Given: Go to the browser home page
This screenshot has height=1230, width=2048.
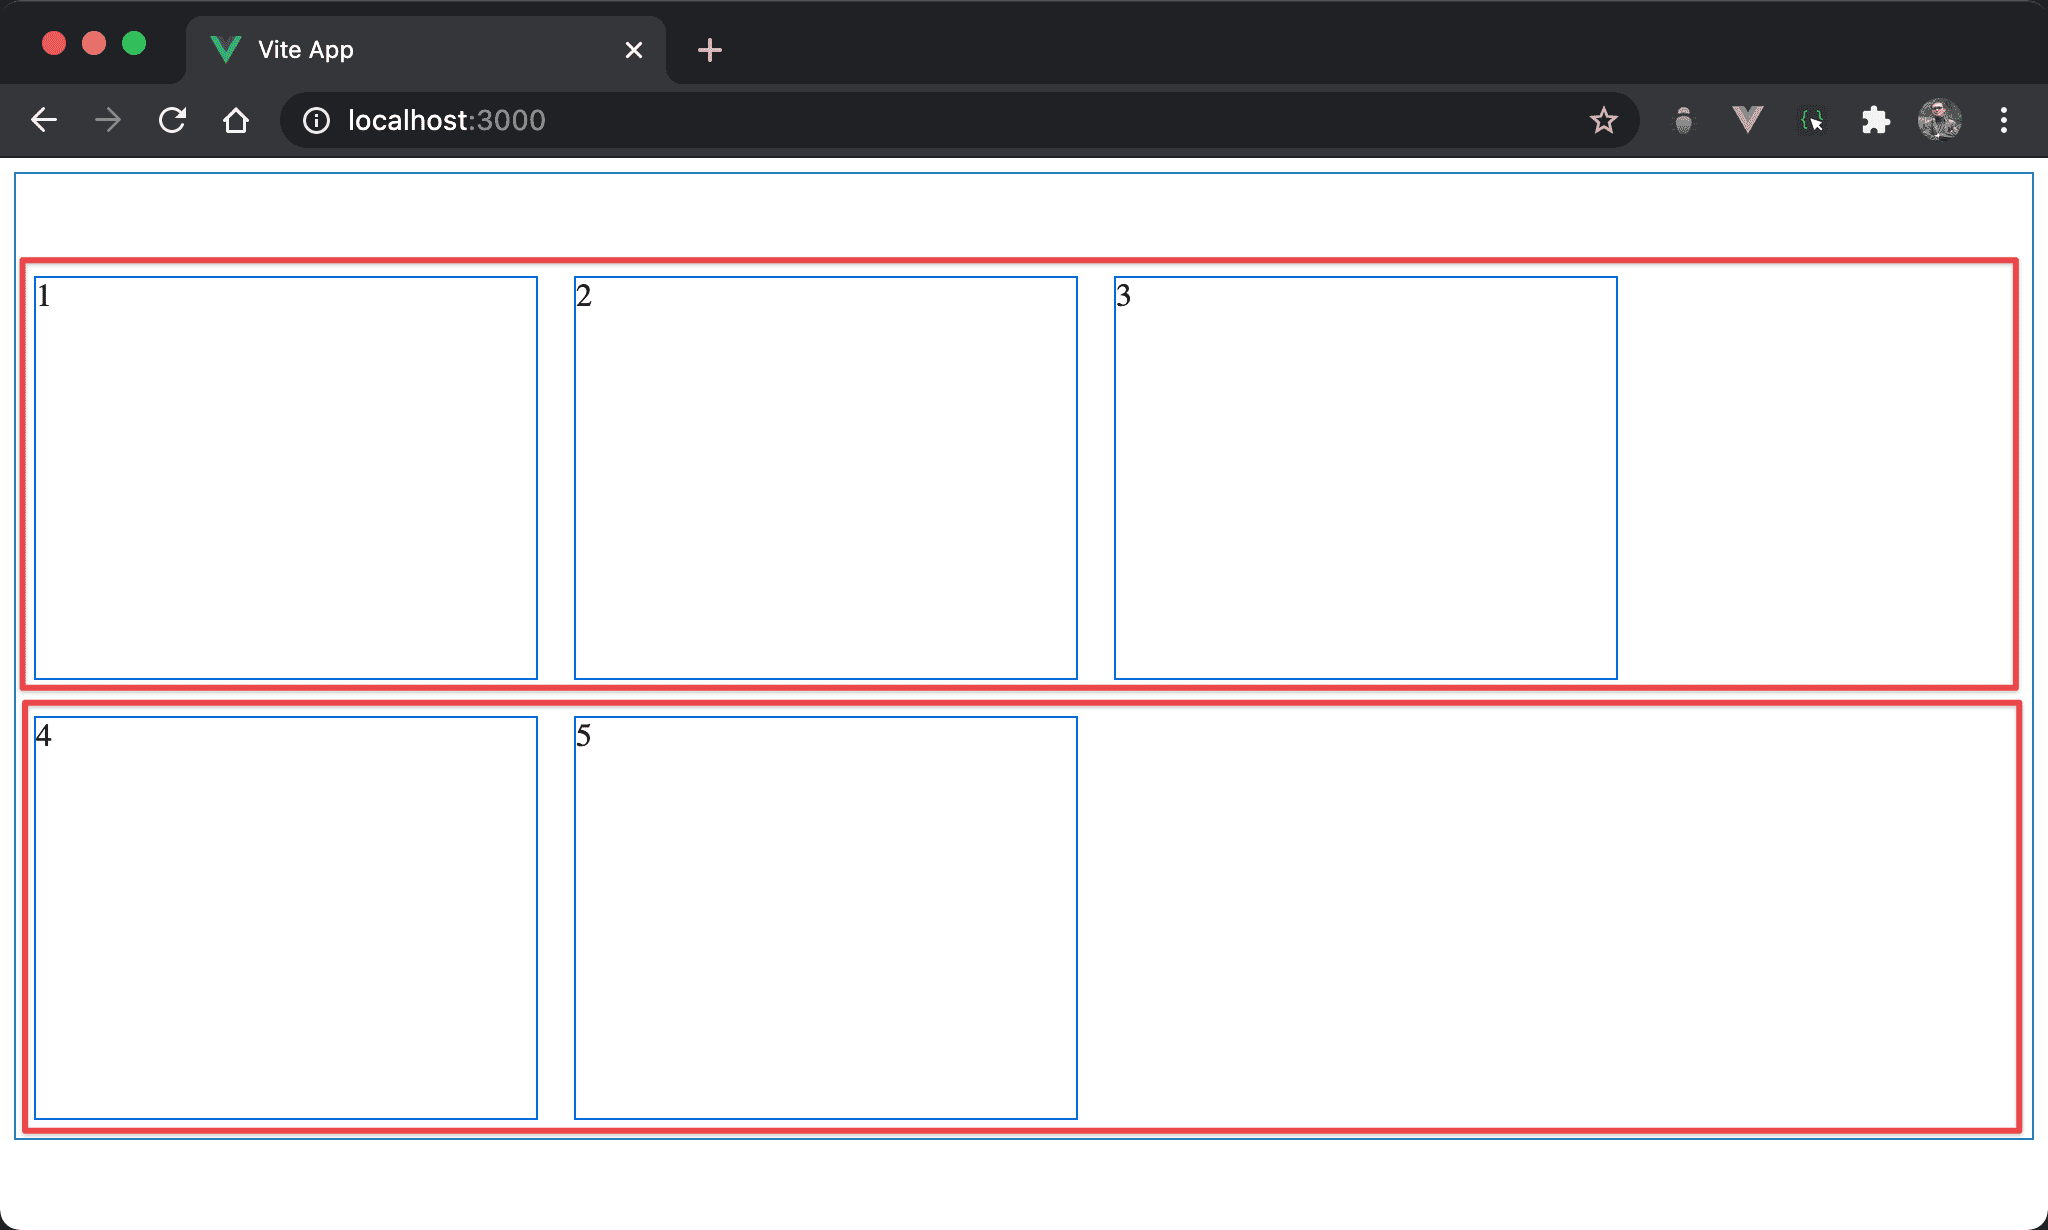Looking at the screenshot, I should tap(236, 120).
